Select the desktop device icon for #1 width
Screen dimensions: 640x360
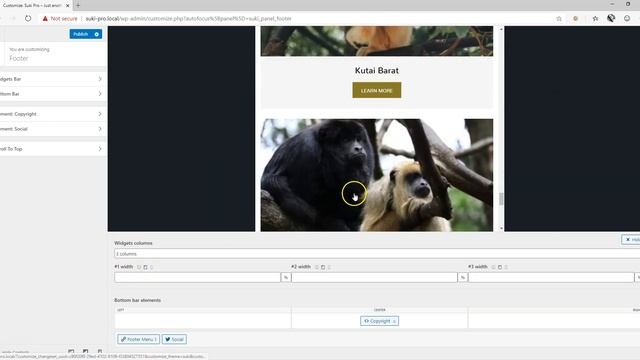(x=139, y=267)
